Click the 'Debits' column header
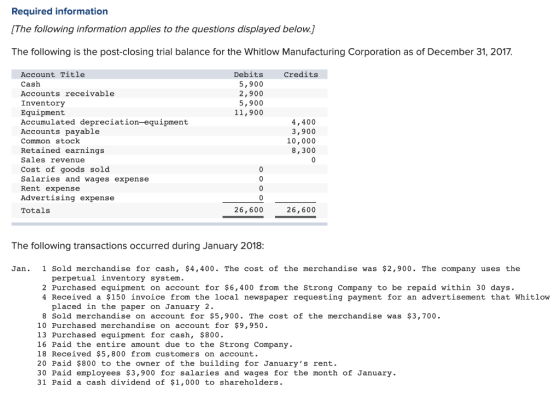Viewport: 560px width, 393px height. click(x=249, y=75)
